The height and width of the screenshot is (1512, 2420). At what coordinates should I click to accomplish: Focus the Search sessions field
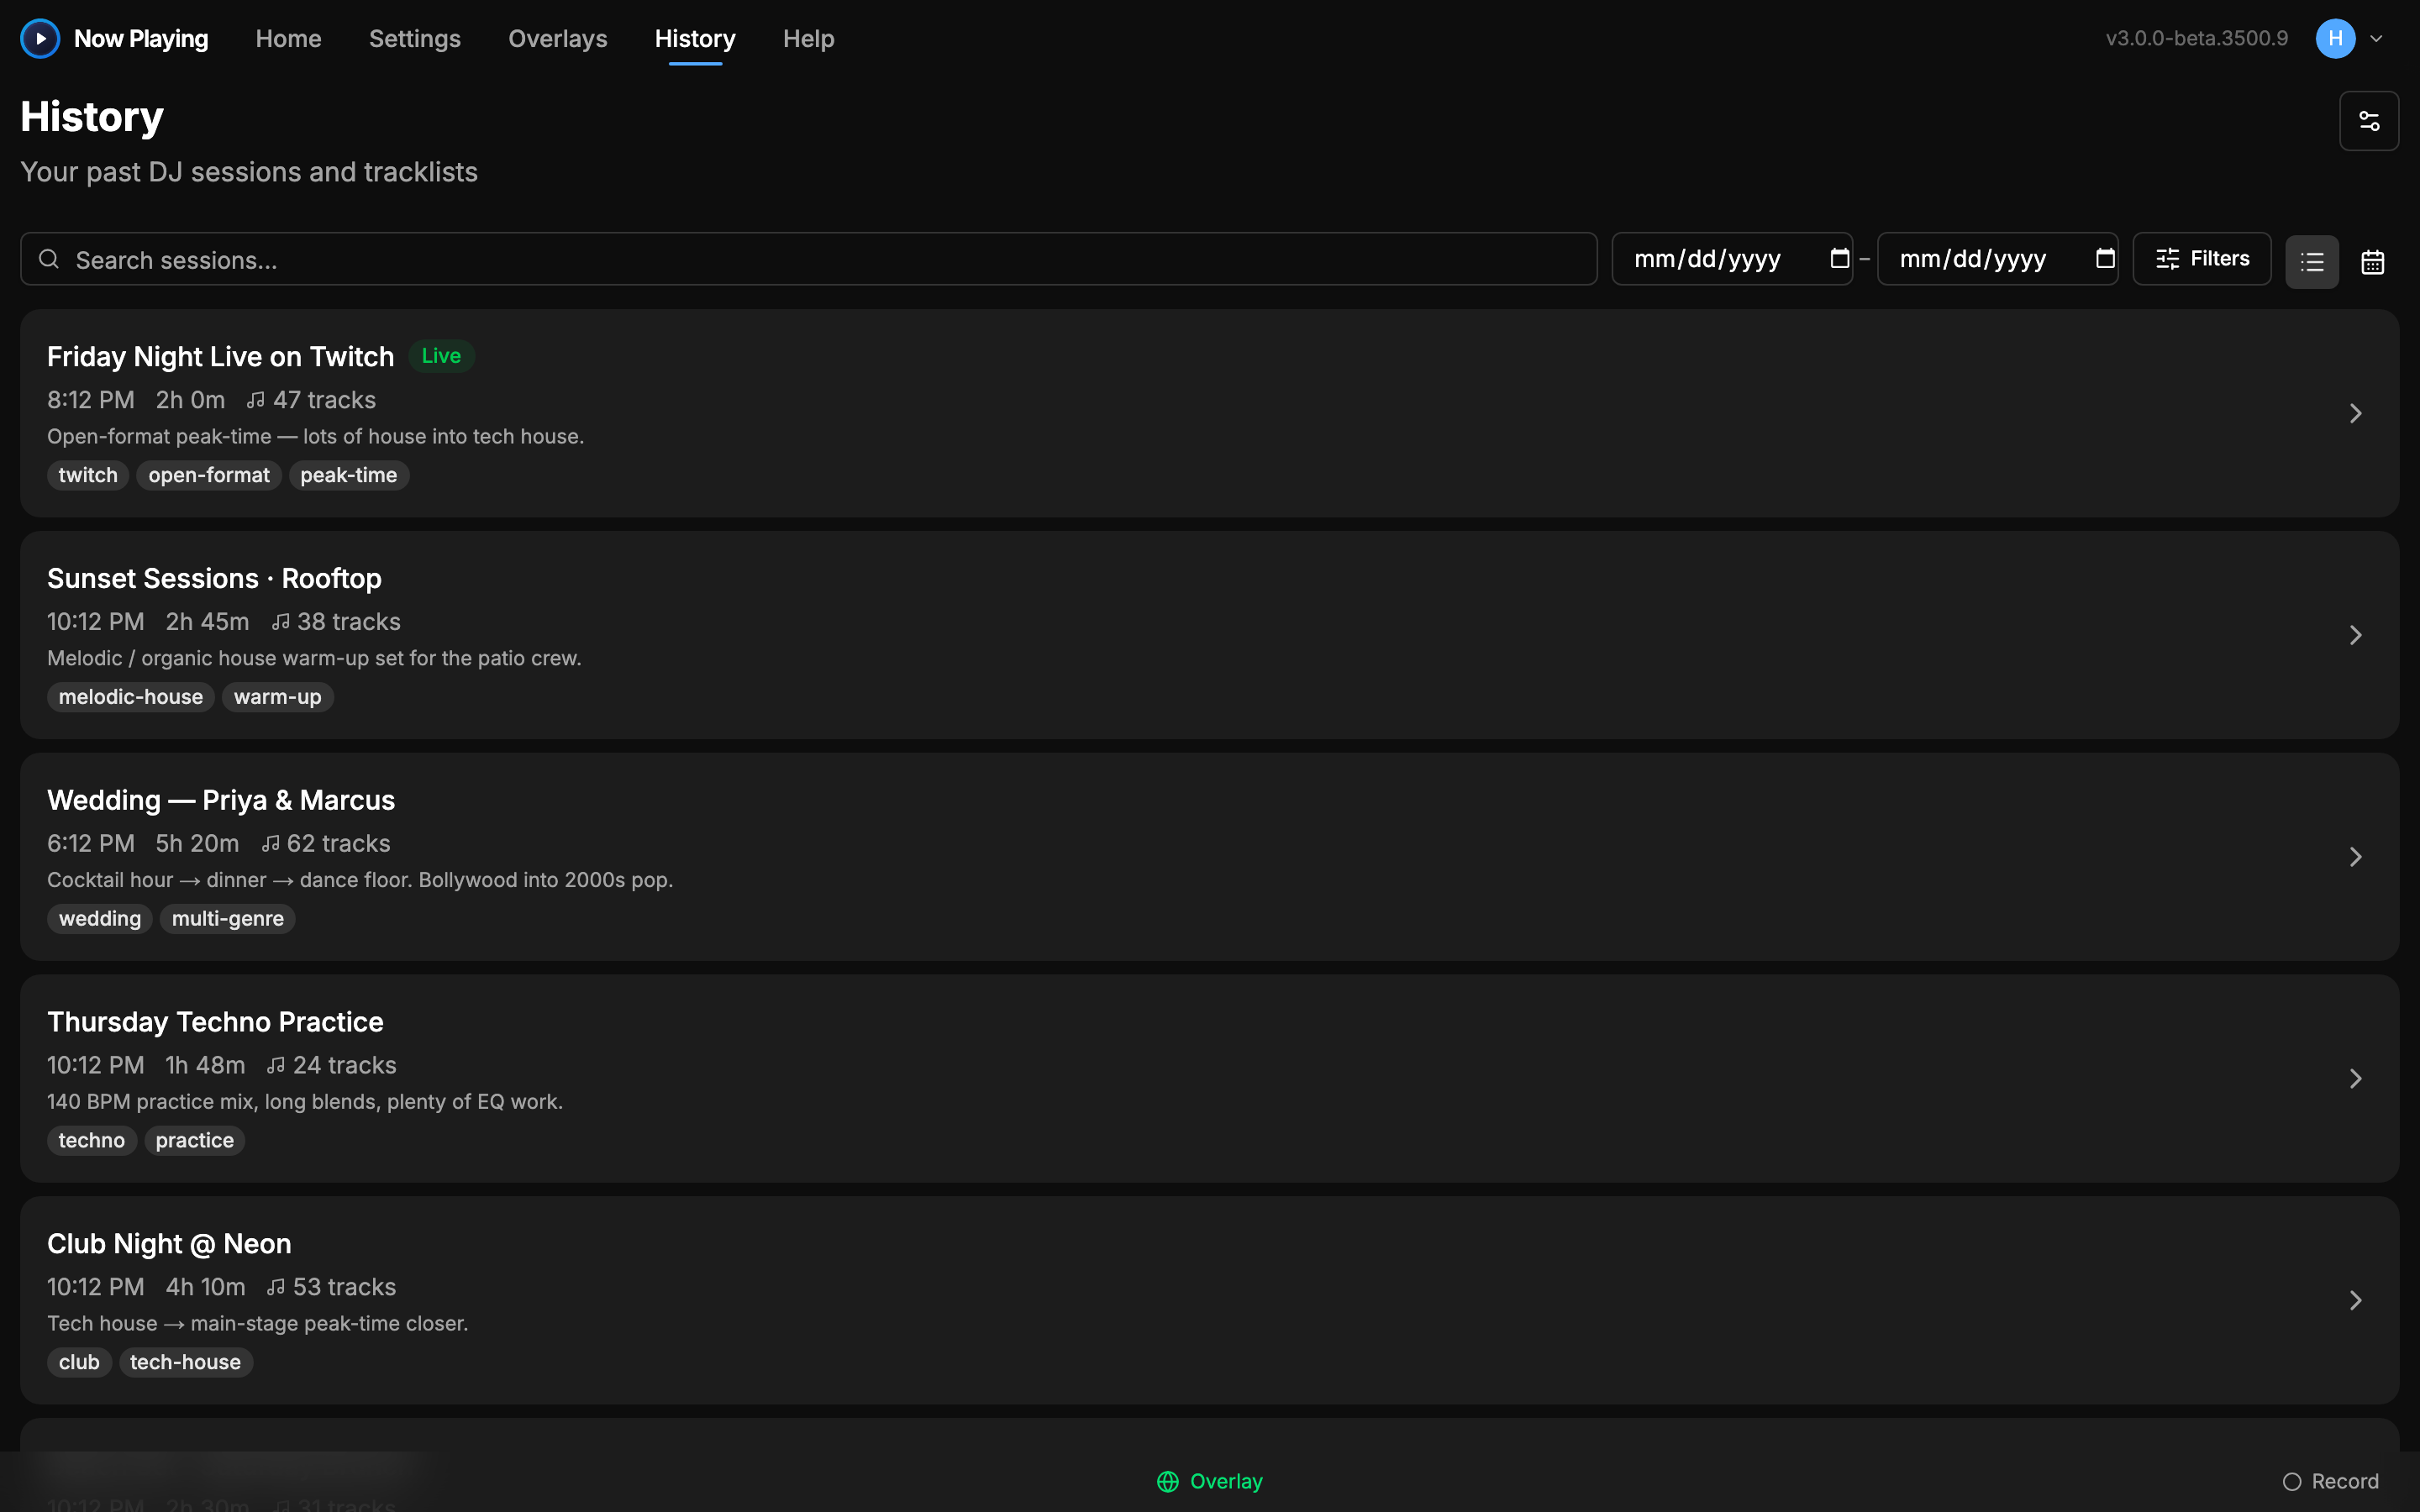809,259
